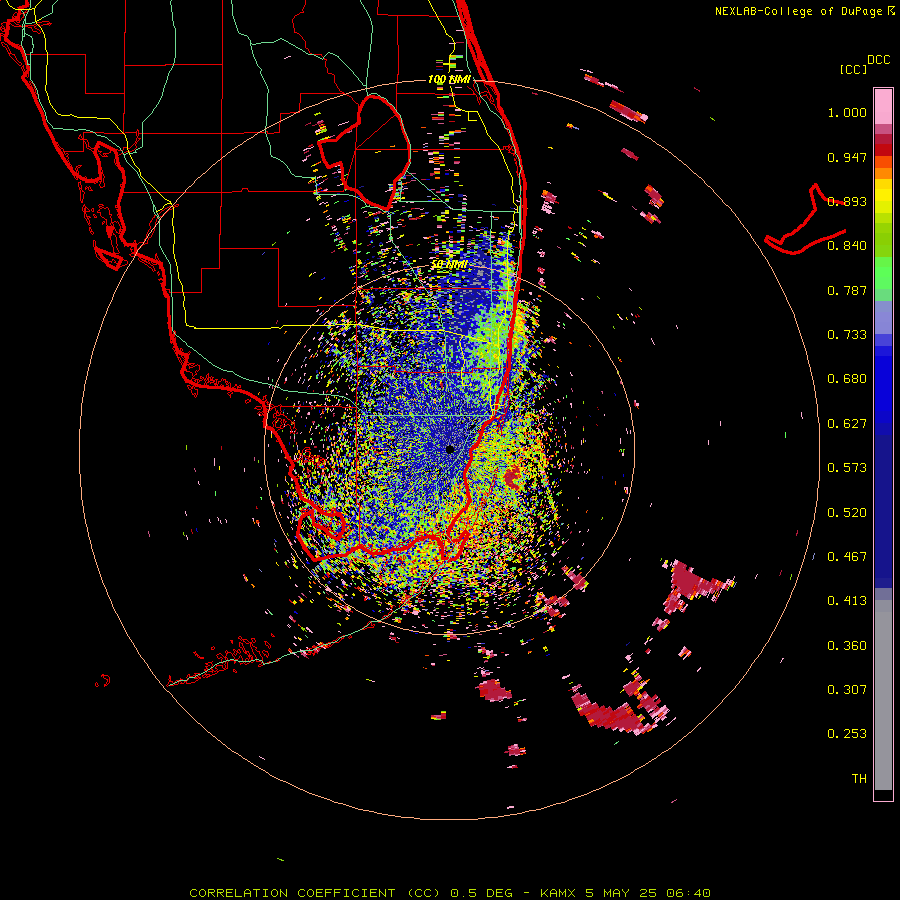Click the NEXLAB-College of DuPage header text
900x900 pixels.
798,11
